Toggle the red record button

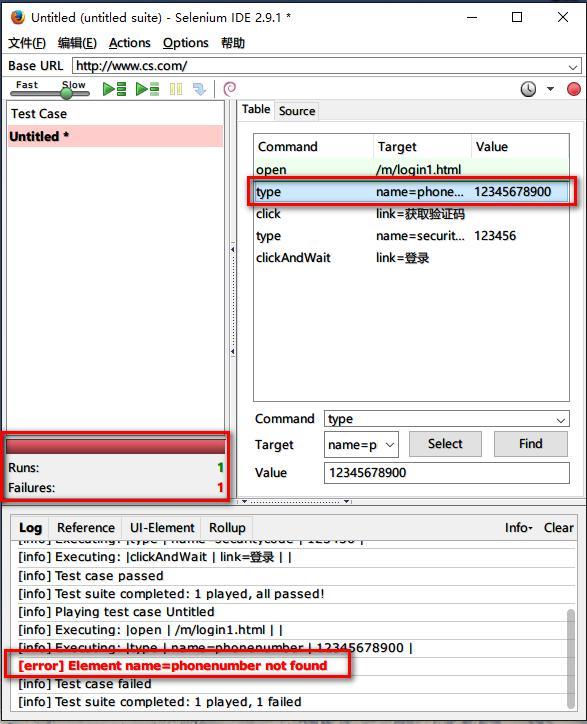[574, 89]
